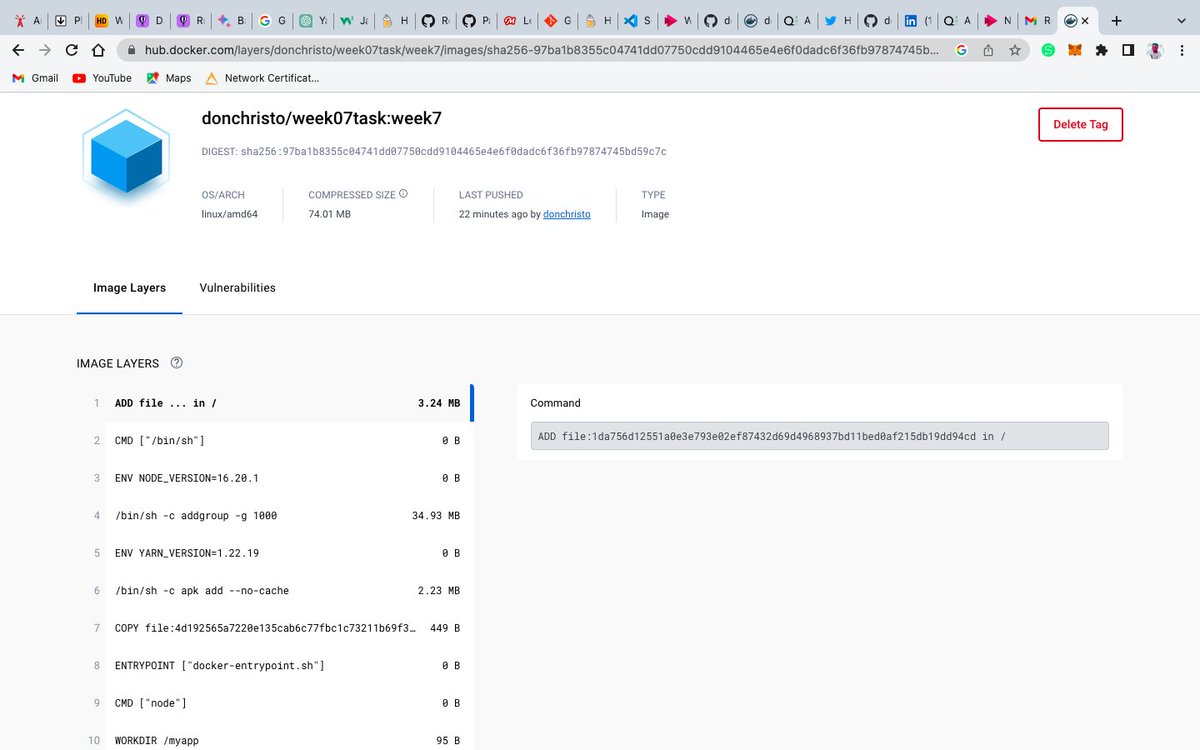Click the 74.01 MB size value

329,214
